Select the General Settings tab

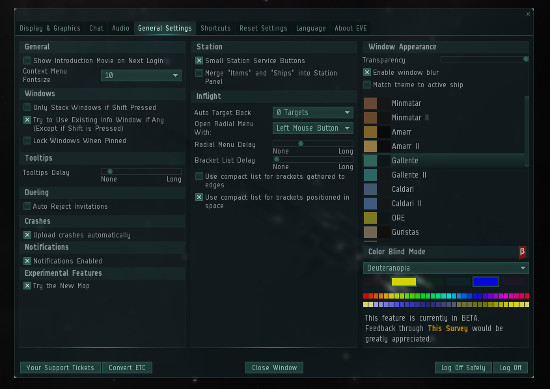point(165,28)
